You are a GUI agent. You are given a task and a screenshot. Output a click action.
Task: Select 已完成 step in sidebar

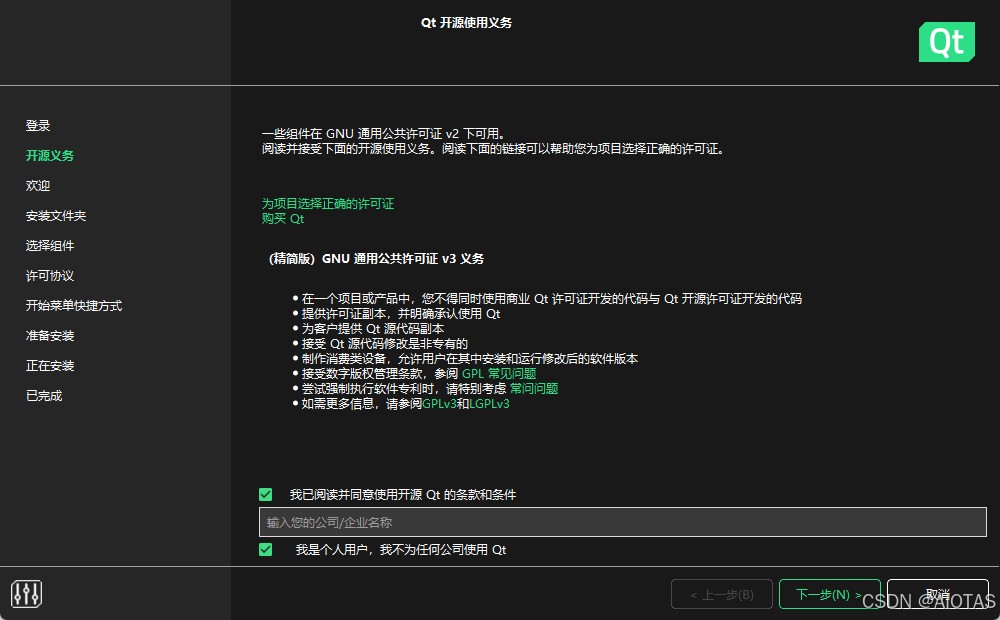tap(44, 395)
